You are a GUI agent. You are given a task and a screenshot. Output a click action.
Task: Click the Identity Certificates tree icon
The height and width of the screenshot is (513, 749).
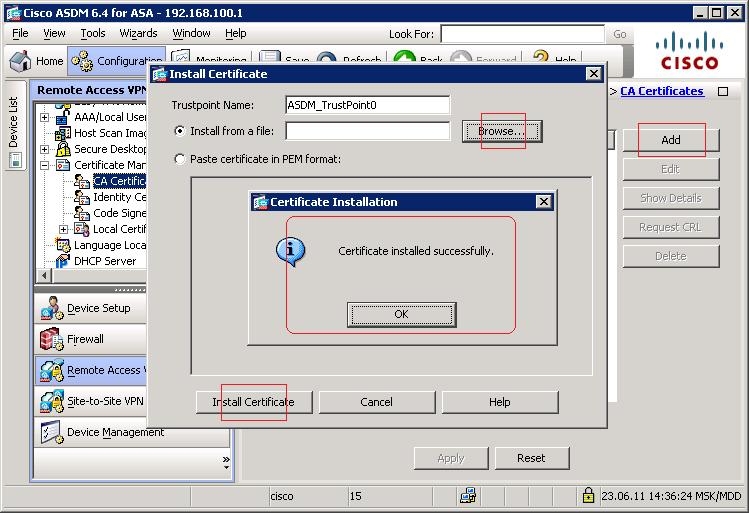[82, 197]
